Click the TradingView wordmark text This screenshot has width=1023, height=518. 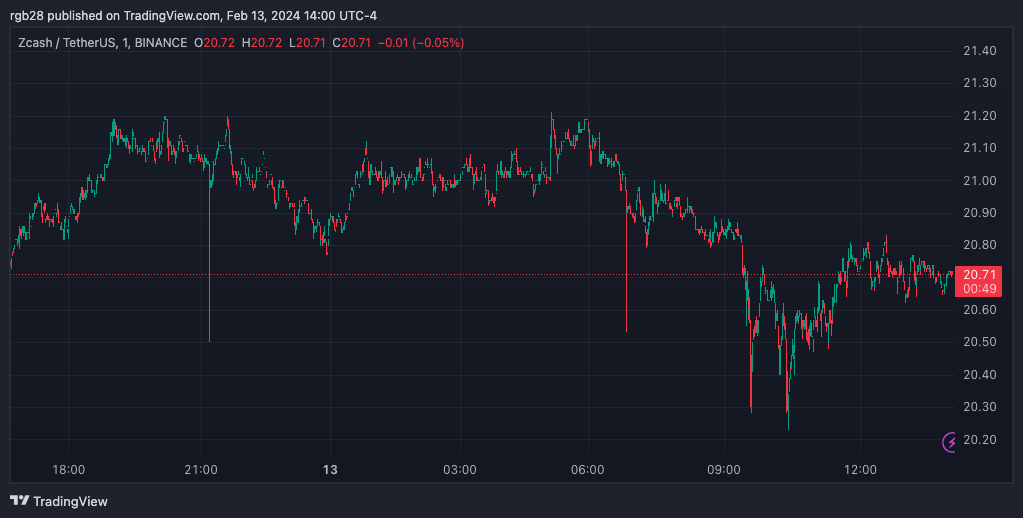click(70, 501)
